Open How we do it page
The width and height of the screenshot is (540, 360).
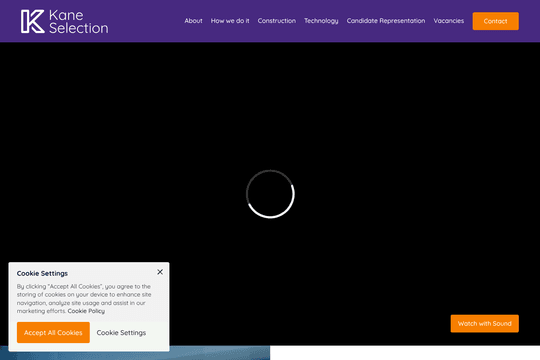pos(230,21)
